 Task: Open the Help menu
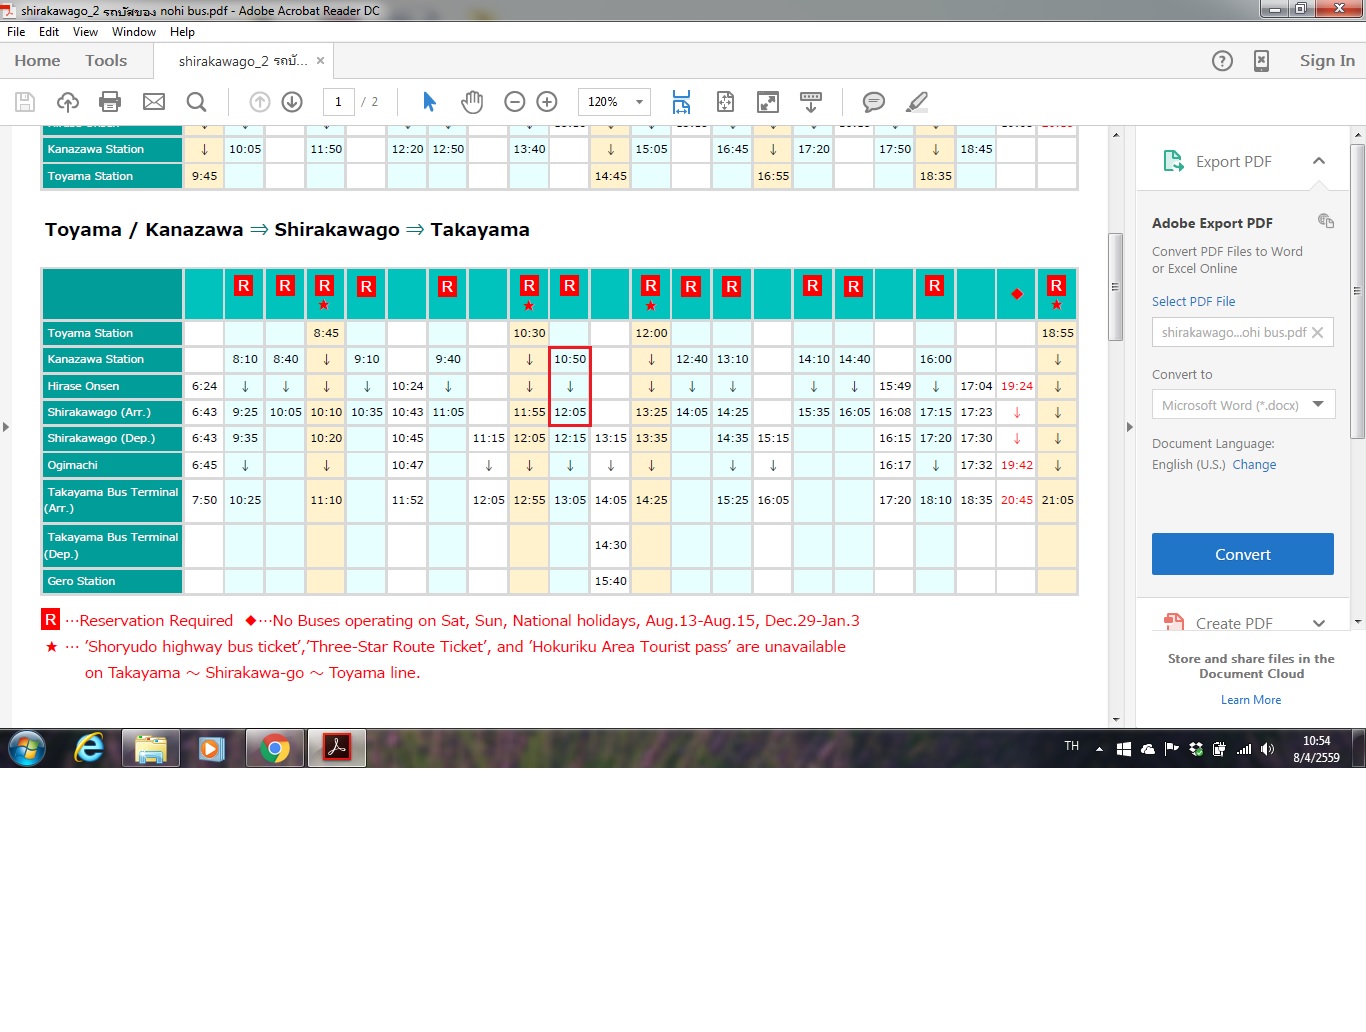[182, 32]
